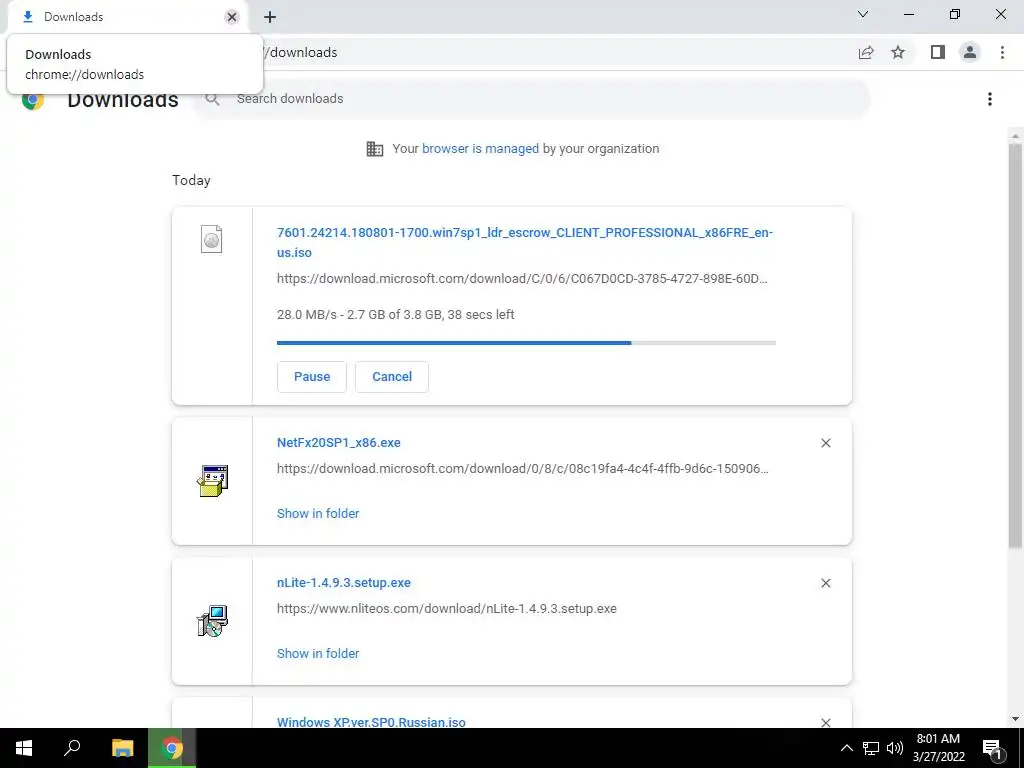Click the managed organization building icon
The width and height of the screenshot is (1024, 768).
click(x=375, y=149)
